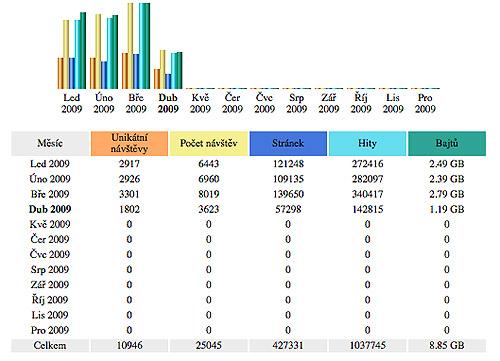
Task: Open the Úno 2009 chart label
Action: (104, 103)
